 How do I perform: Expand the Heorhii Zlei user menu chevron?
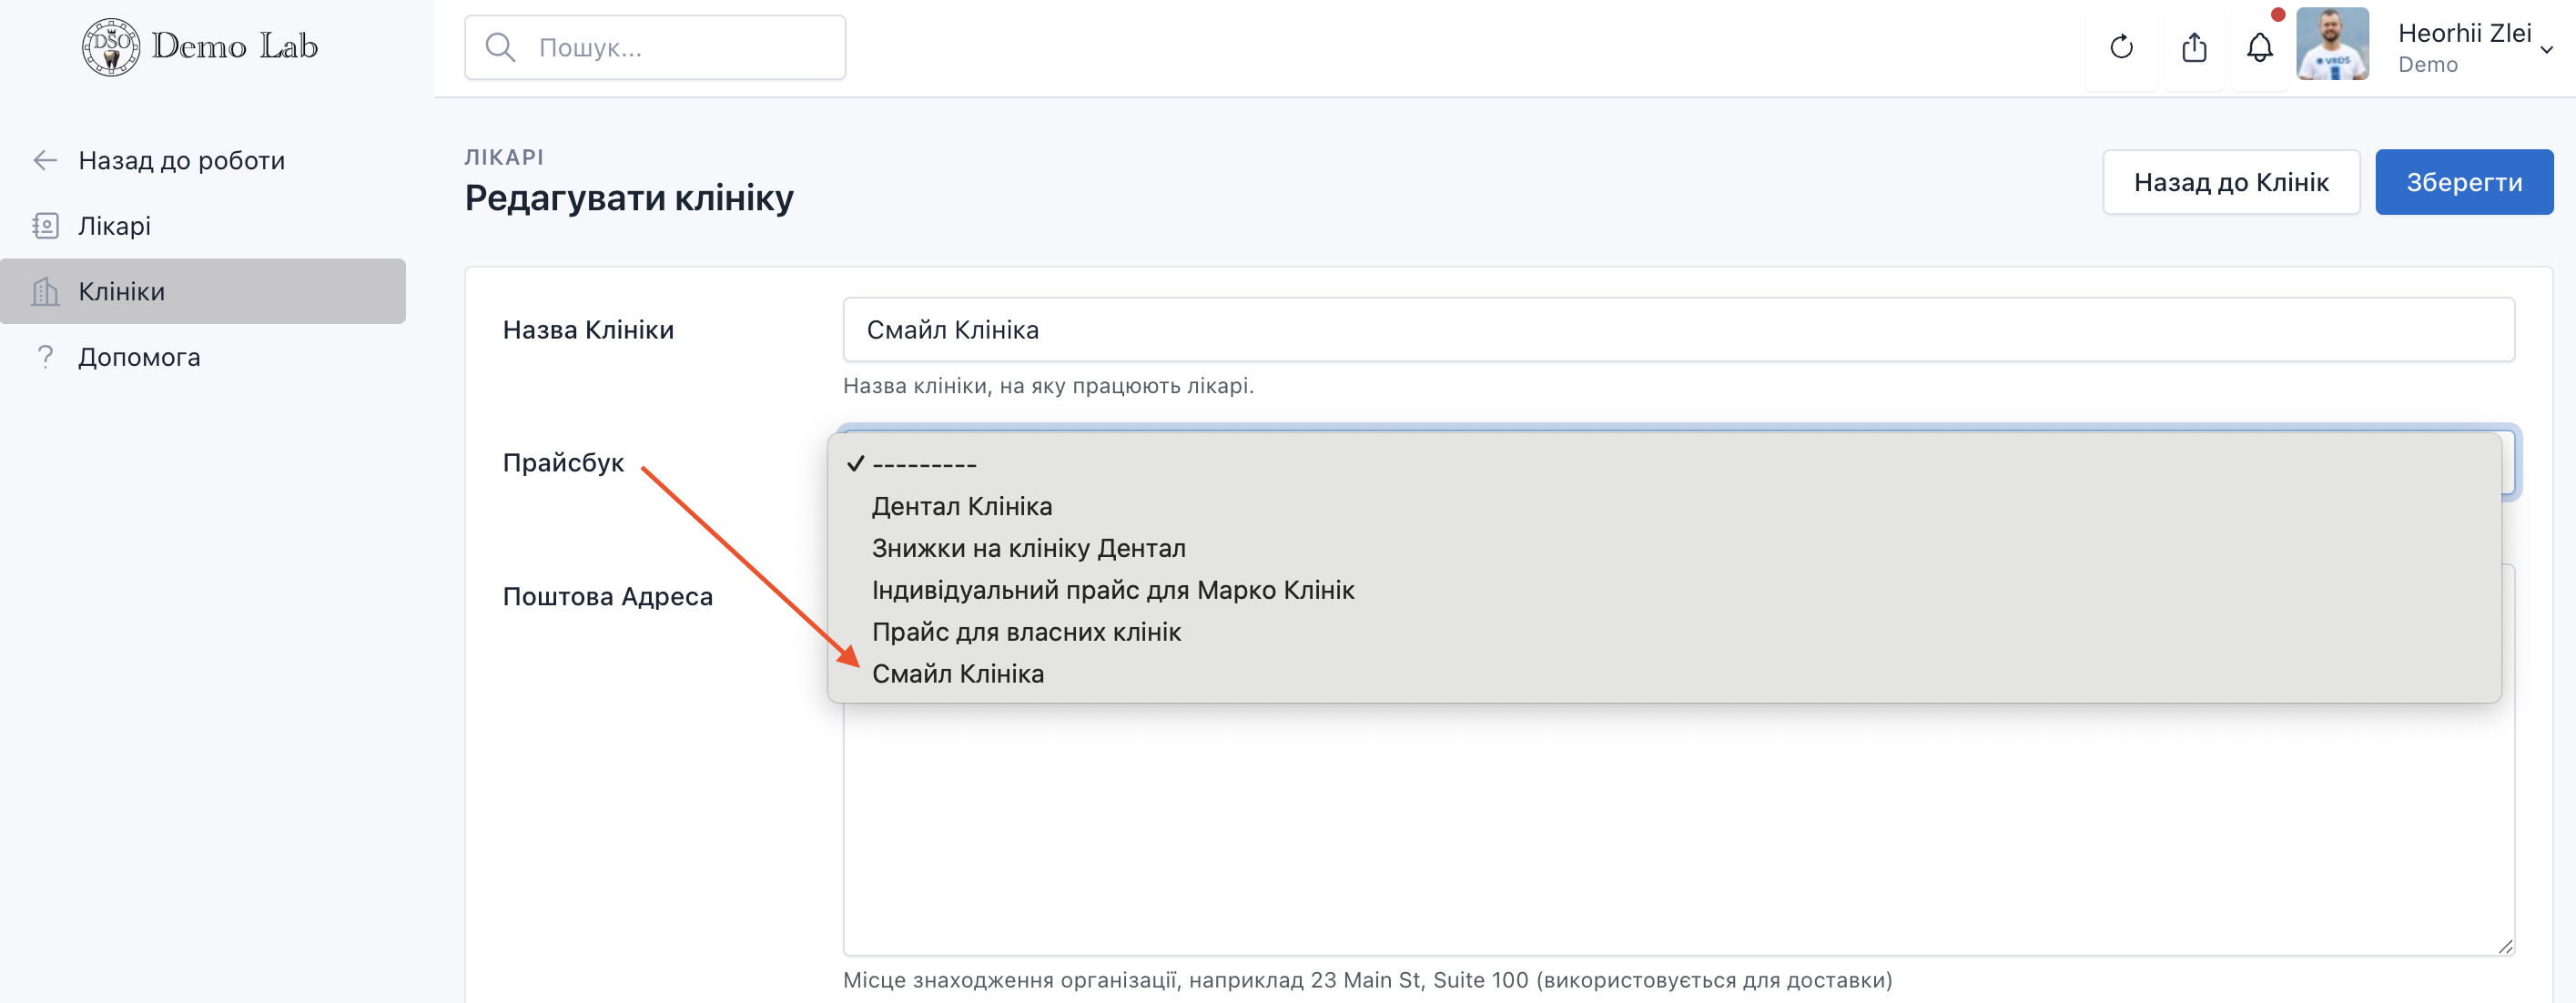pos(2546,49)
